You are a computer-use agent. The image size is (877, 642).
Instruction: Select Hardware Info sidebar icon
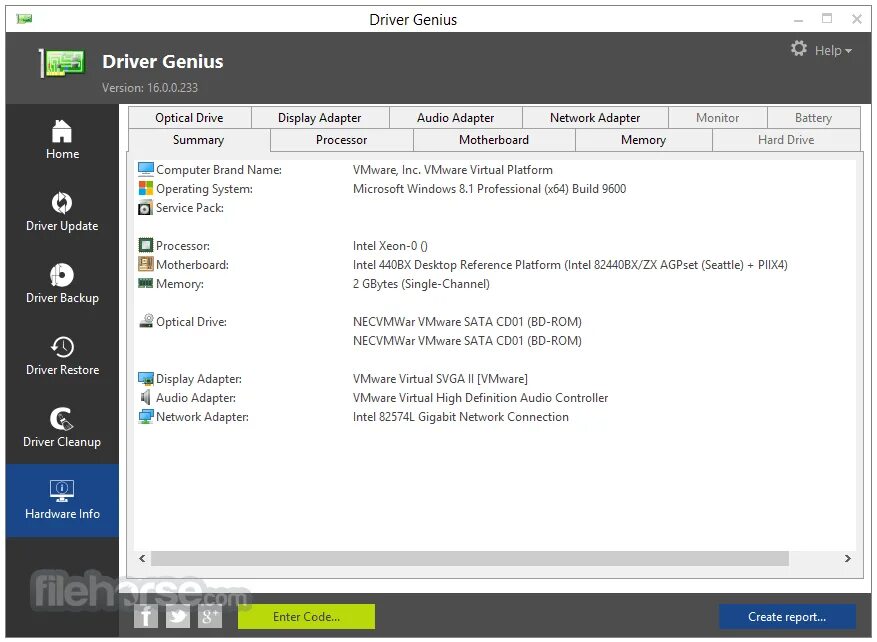[62, 490]
